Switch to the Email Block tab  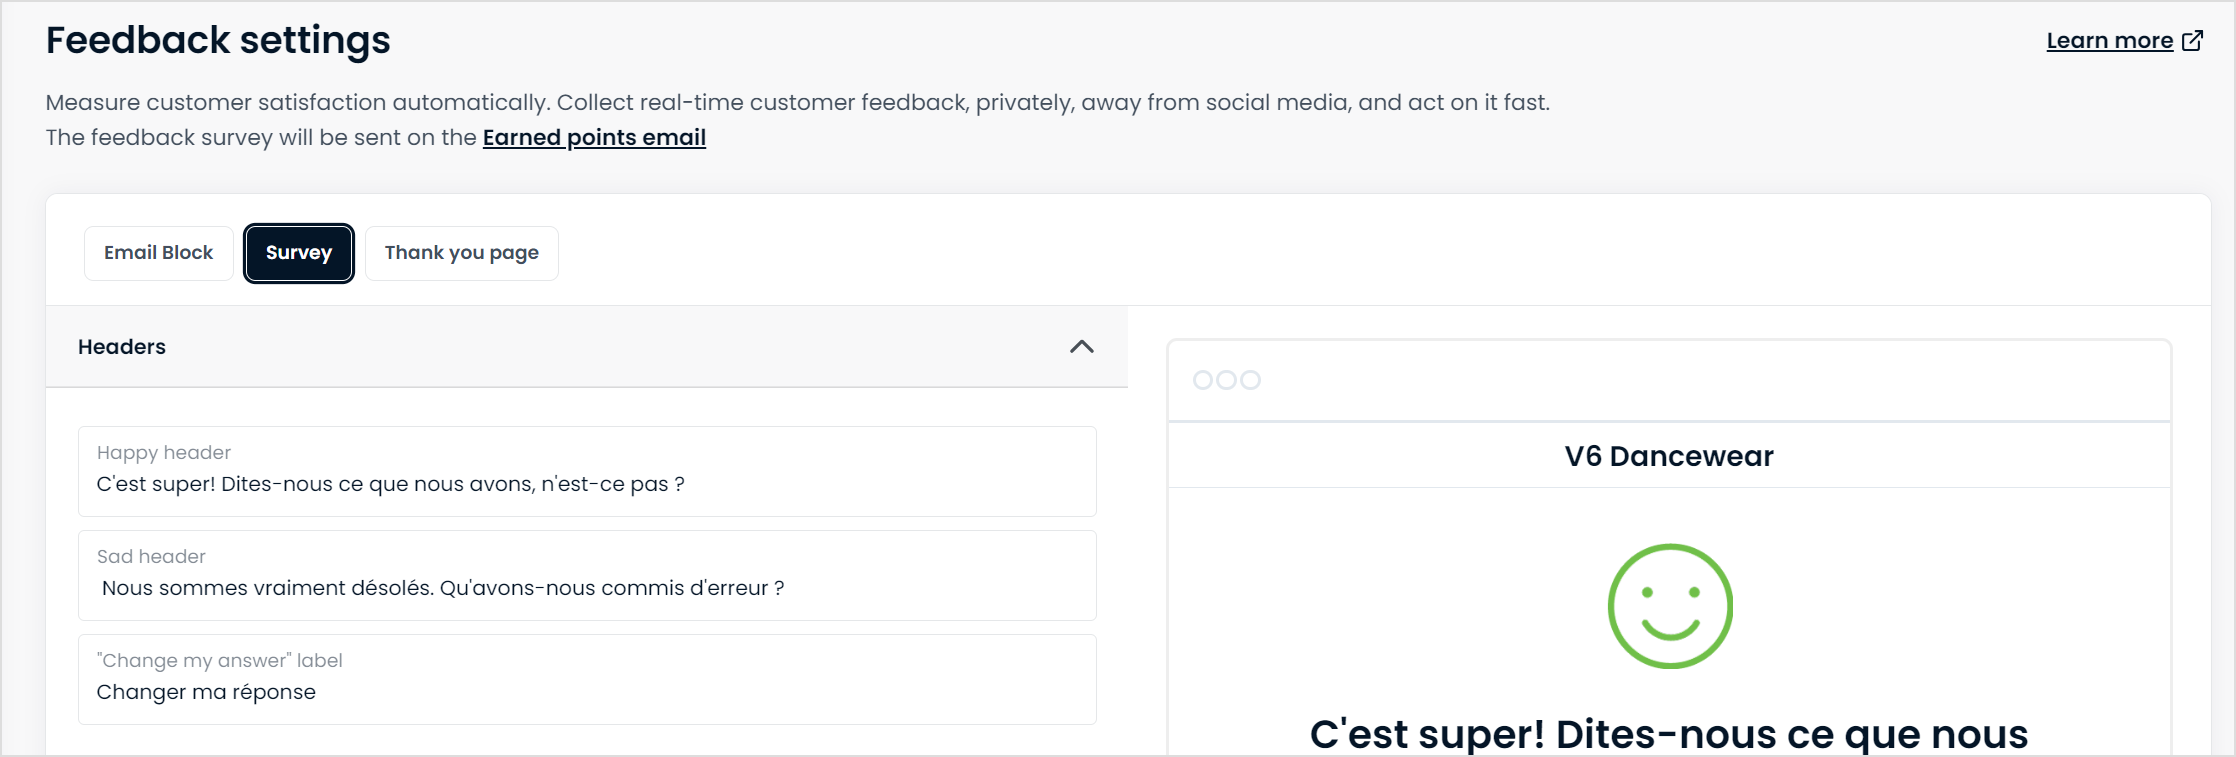point(158,253)
